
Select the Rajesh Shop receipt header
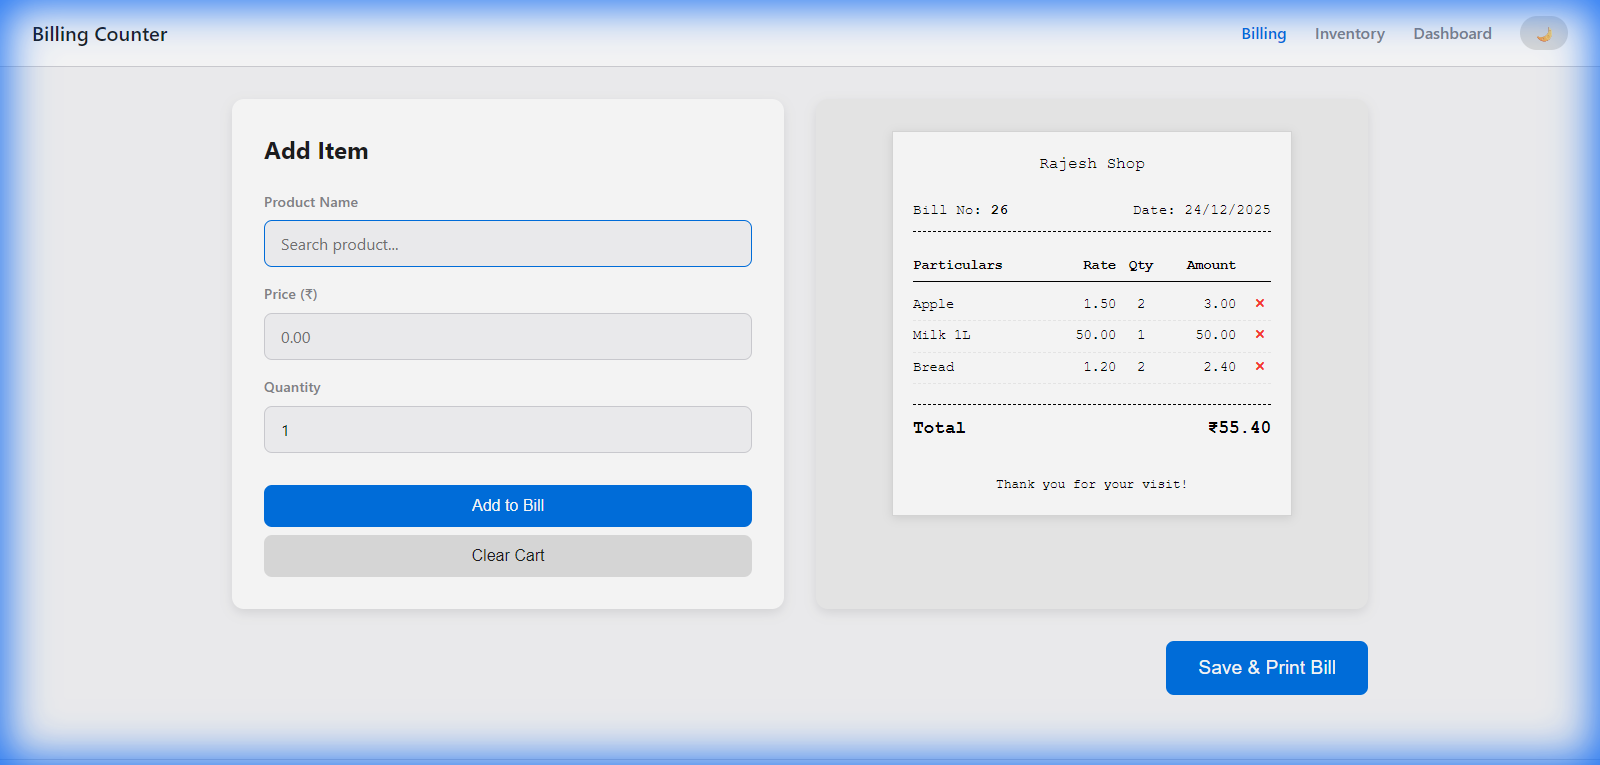(1092, 163)
